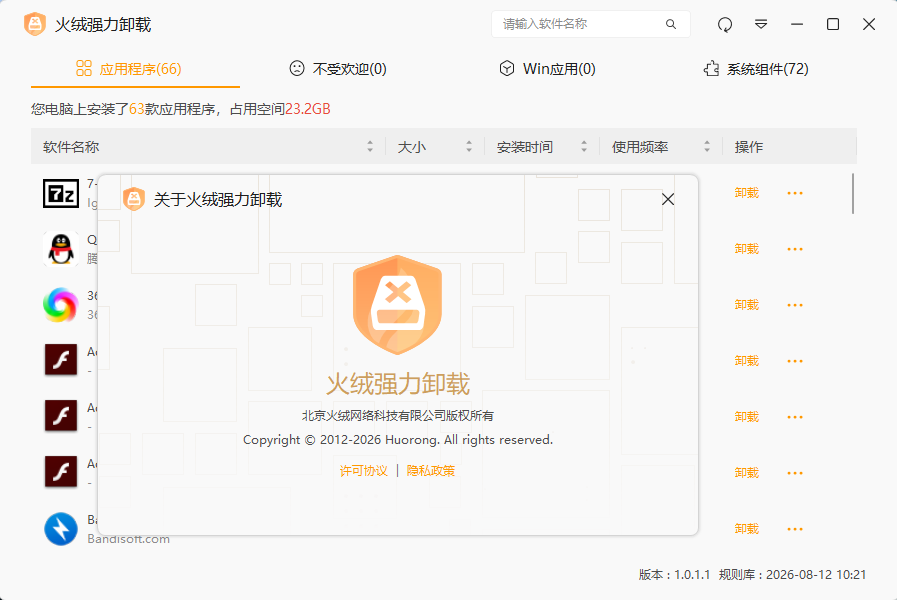
Task: Close the 关于火绒强力卸载 dialog
Action: pyautogui.click(x=668, y=199)
